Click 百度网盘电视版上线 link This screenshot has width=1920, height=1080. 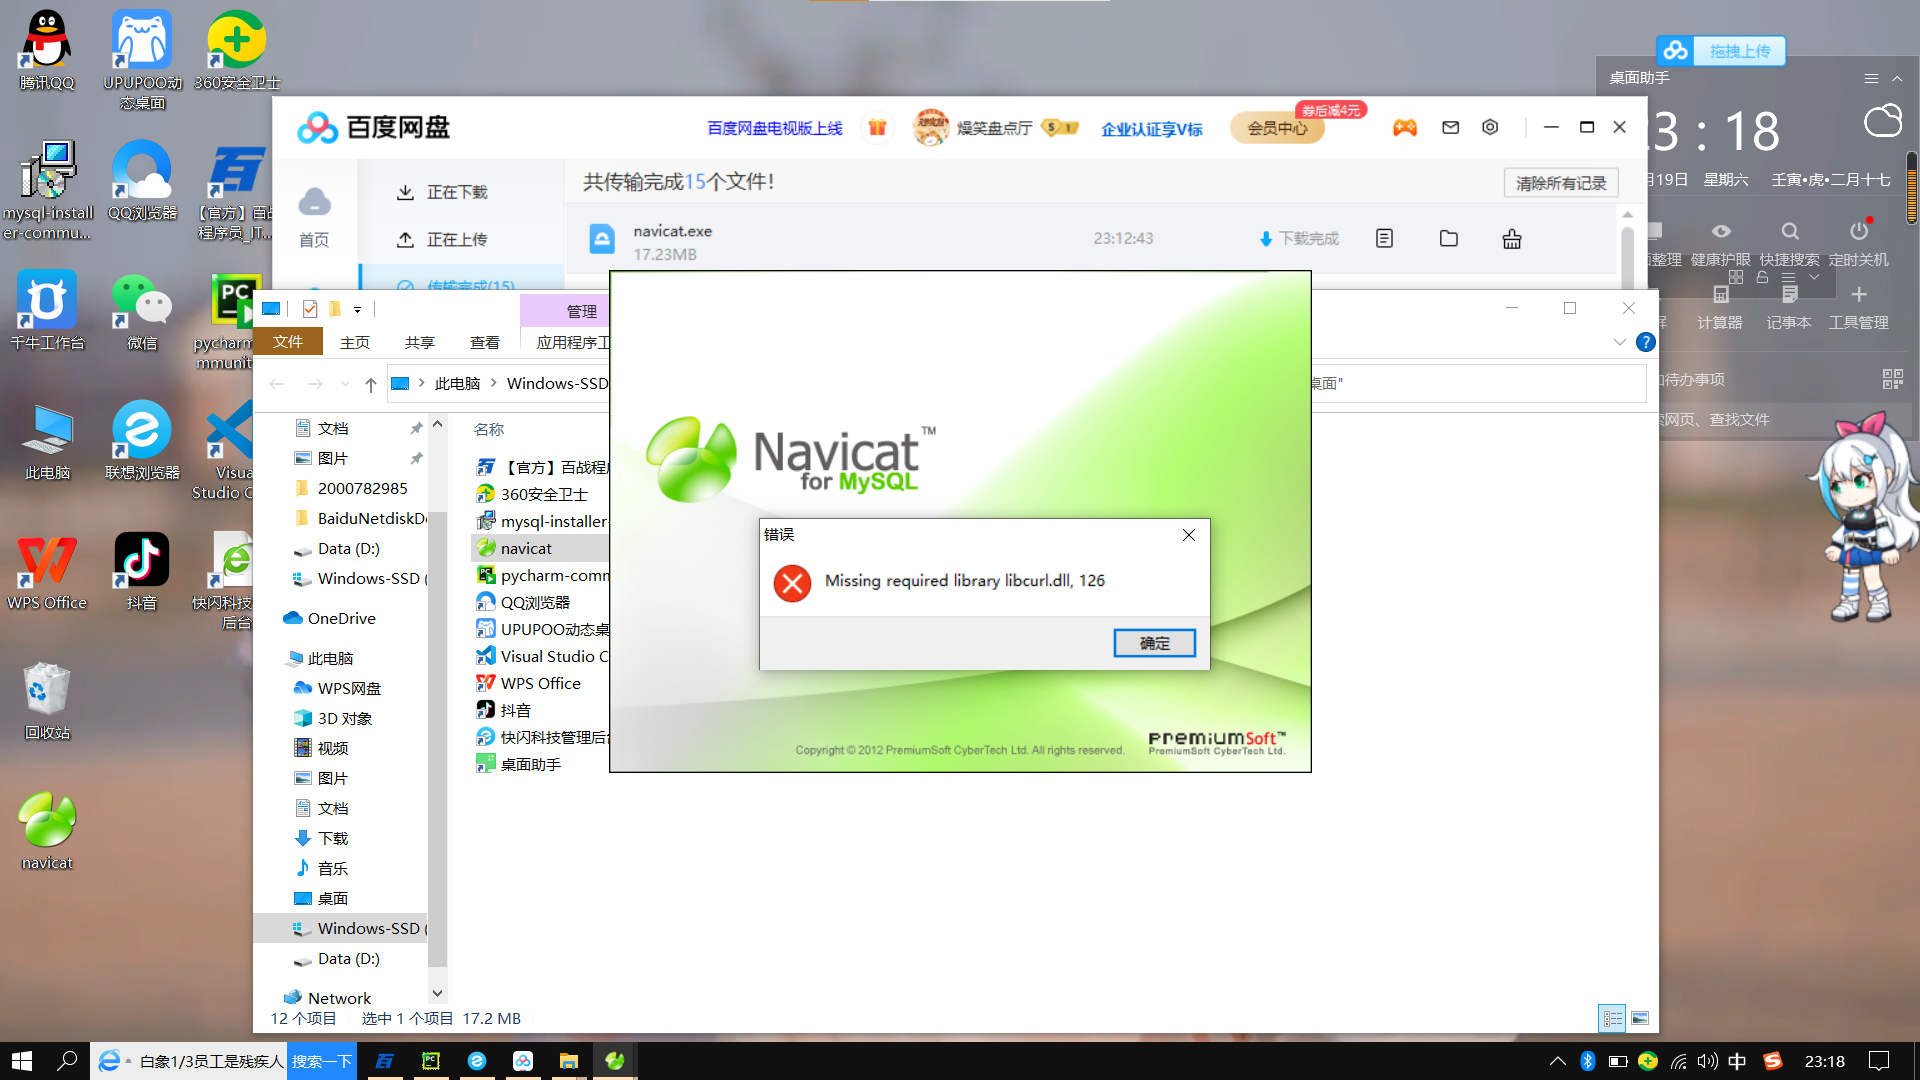pos(774,128)
